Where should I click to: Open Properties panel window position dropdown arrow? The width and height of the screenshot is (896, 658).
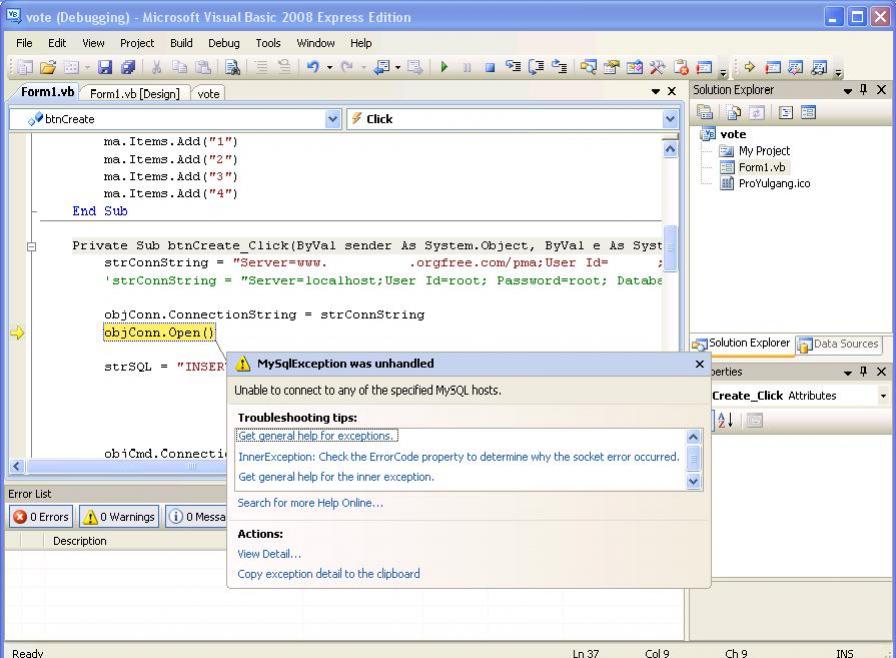(x=847, y=372)
